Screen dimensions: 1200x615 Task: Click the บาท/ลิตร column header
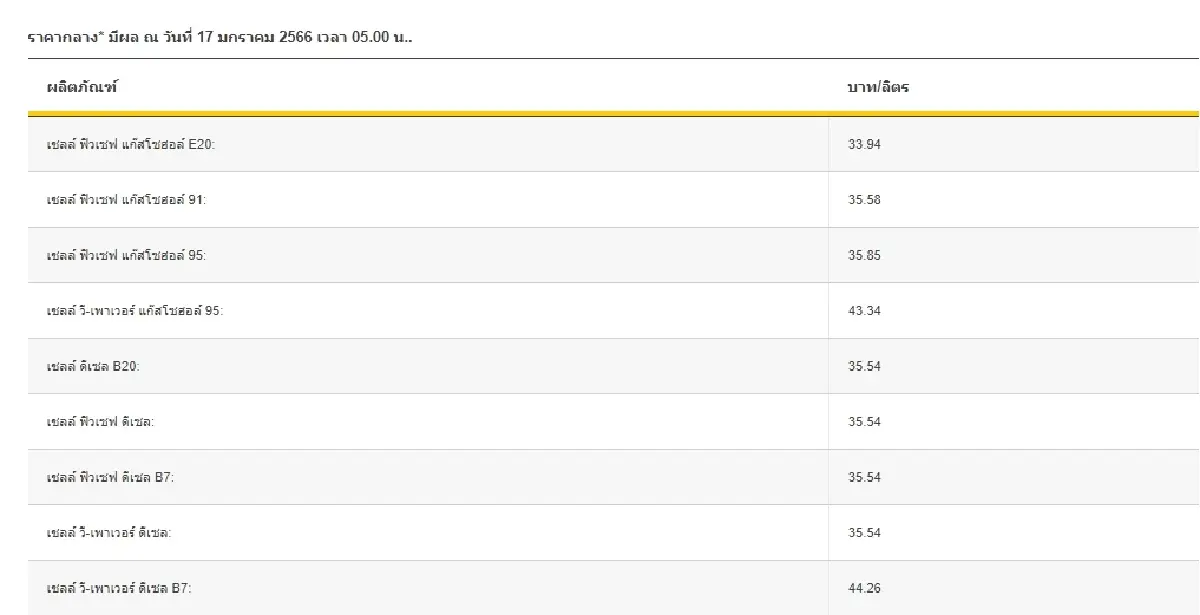click(878, 87)
